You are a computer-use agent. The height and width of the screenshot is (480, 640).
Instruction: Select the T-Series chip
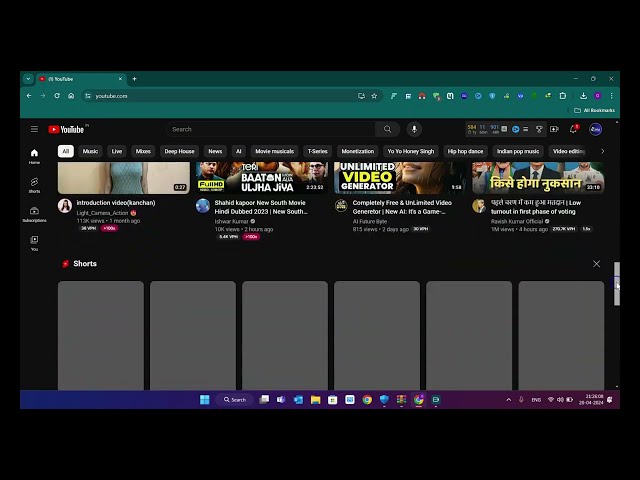[x=318, y=151]
